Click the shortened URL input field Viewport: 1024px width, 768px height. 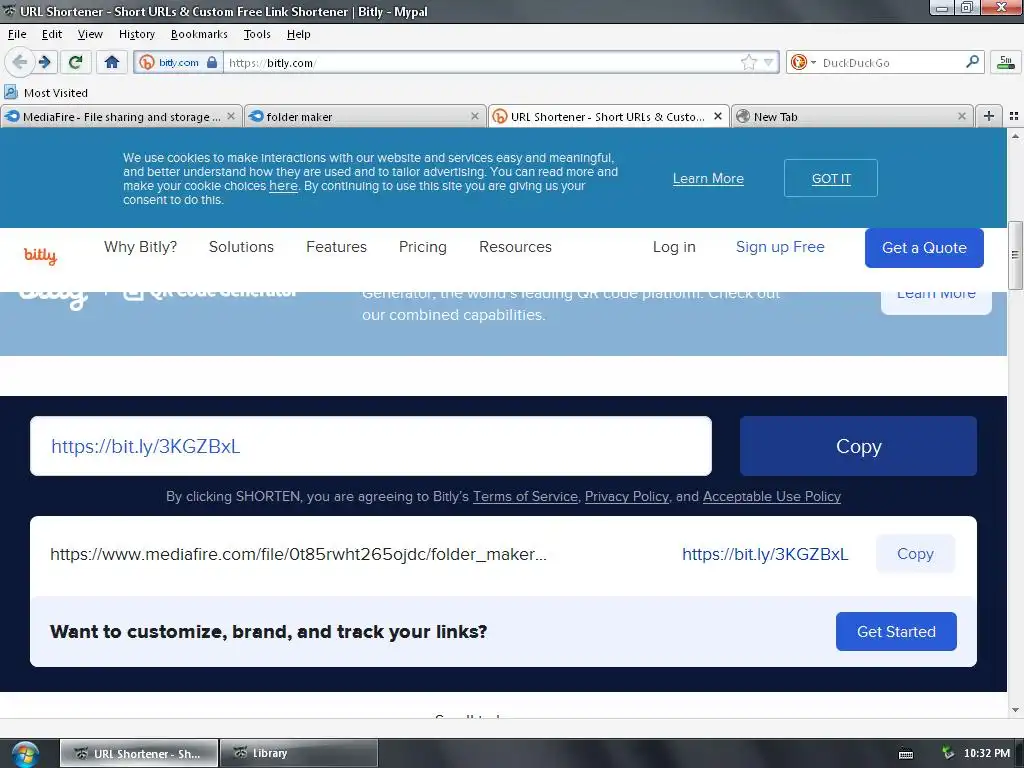[x=371, y=446]
